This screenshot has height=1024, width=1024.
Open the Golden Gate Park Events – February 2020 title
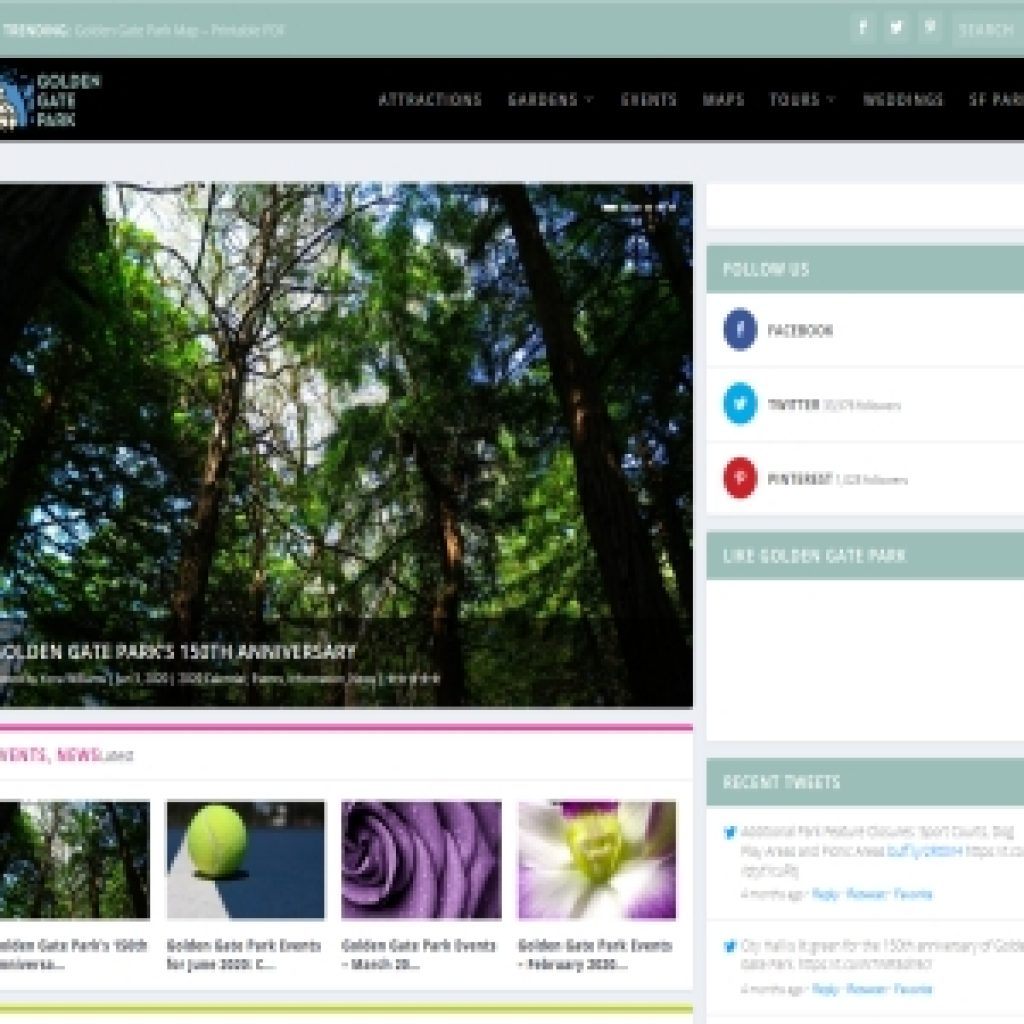(595, 955)
